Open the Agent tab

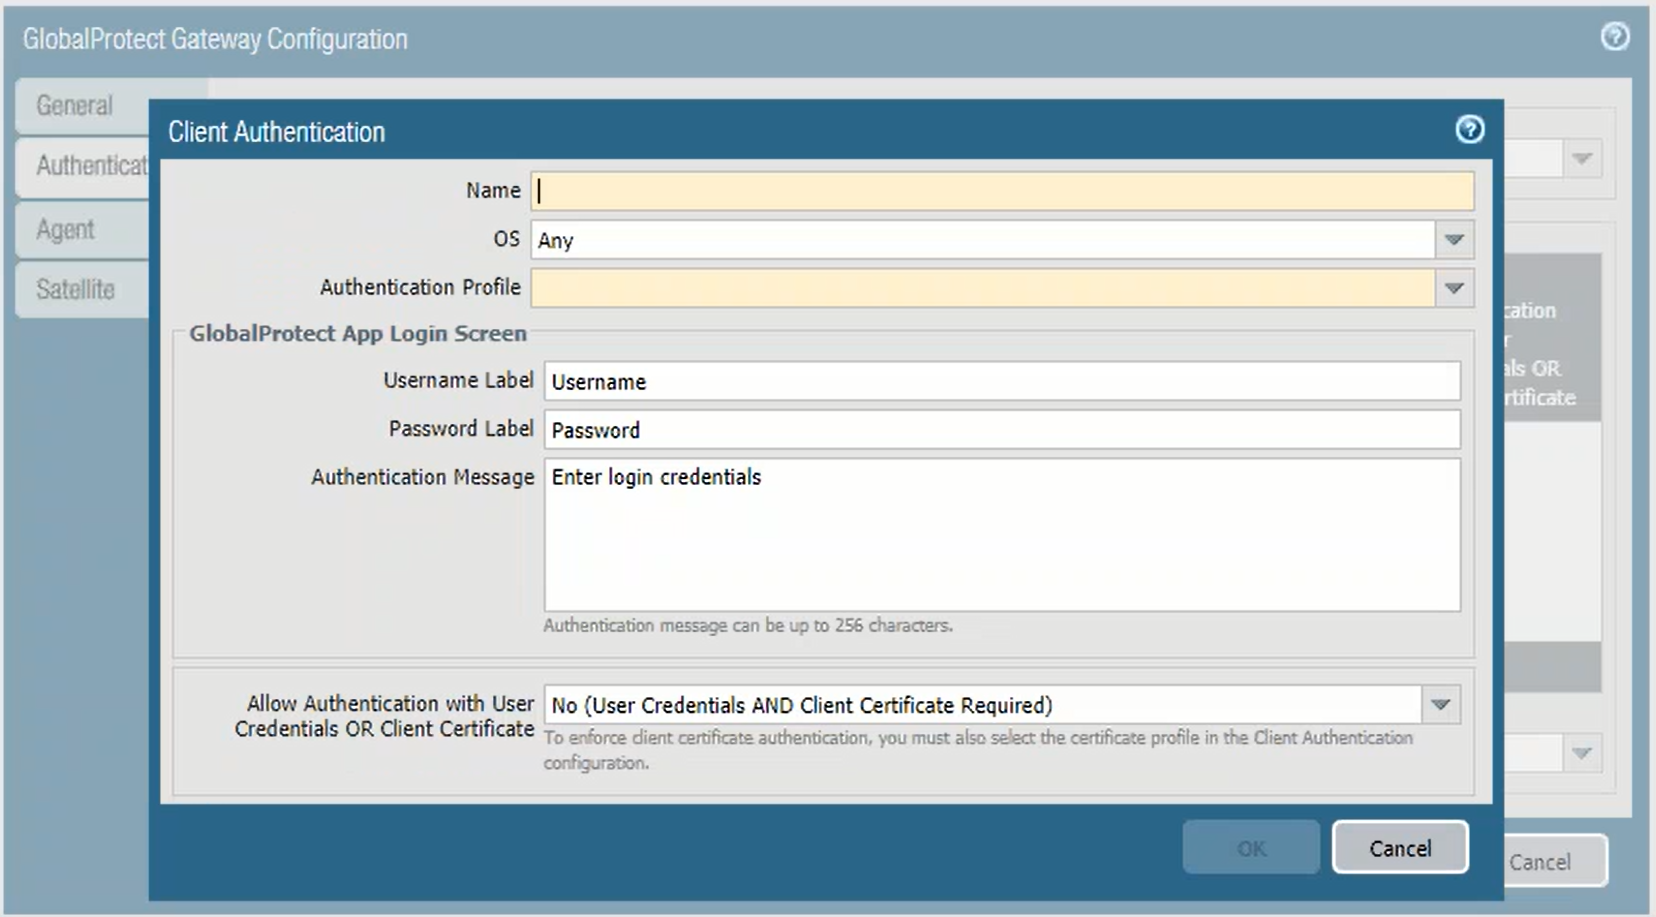click(66, 230)
